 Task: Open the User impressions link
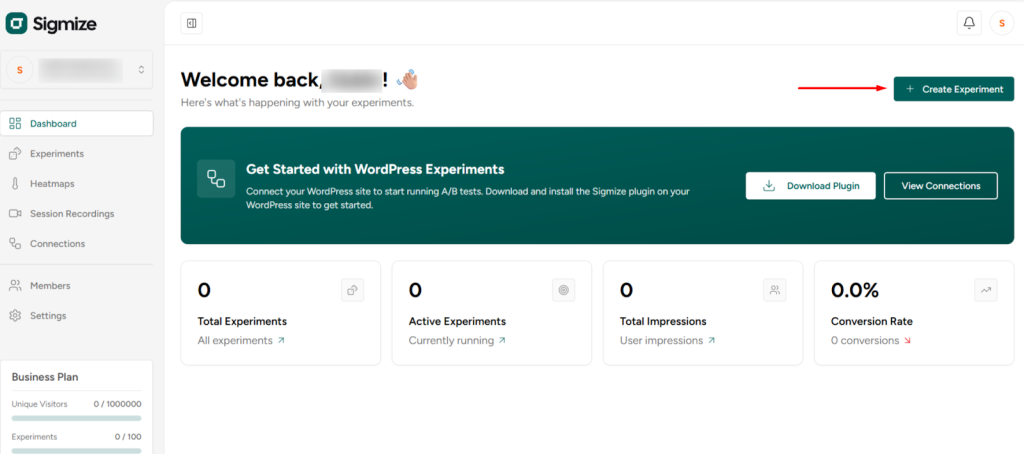coord(667,340)
